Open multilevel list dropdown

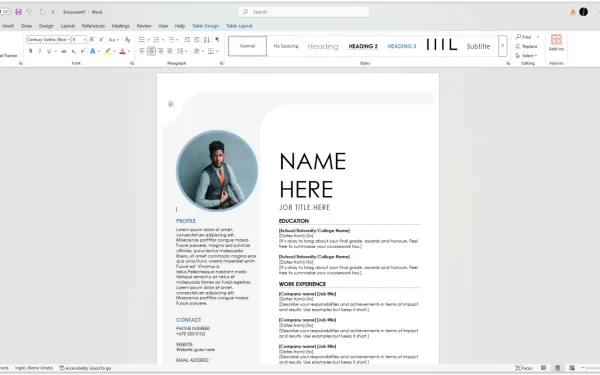click(178, 40)
